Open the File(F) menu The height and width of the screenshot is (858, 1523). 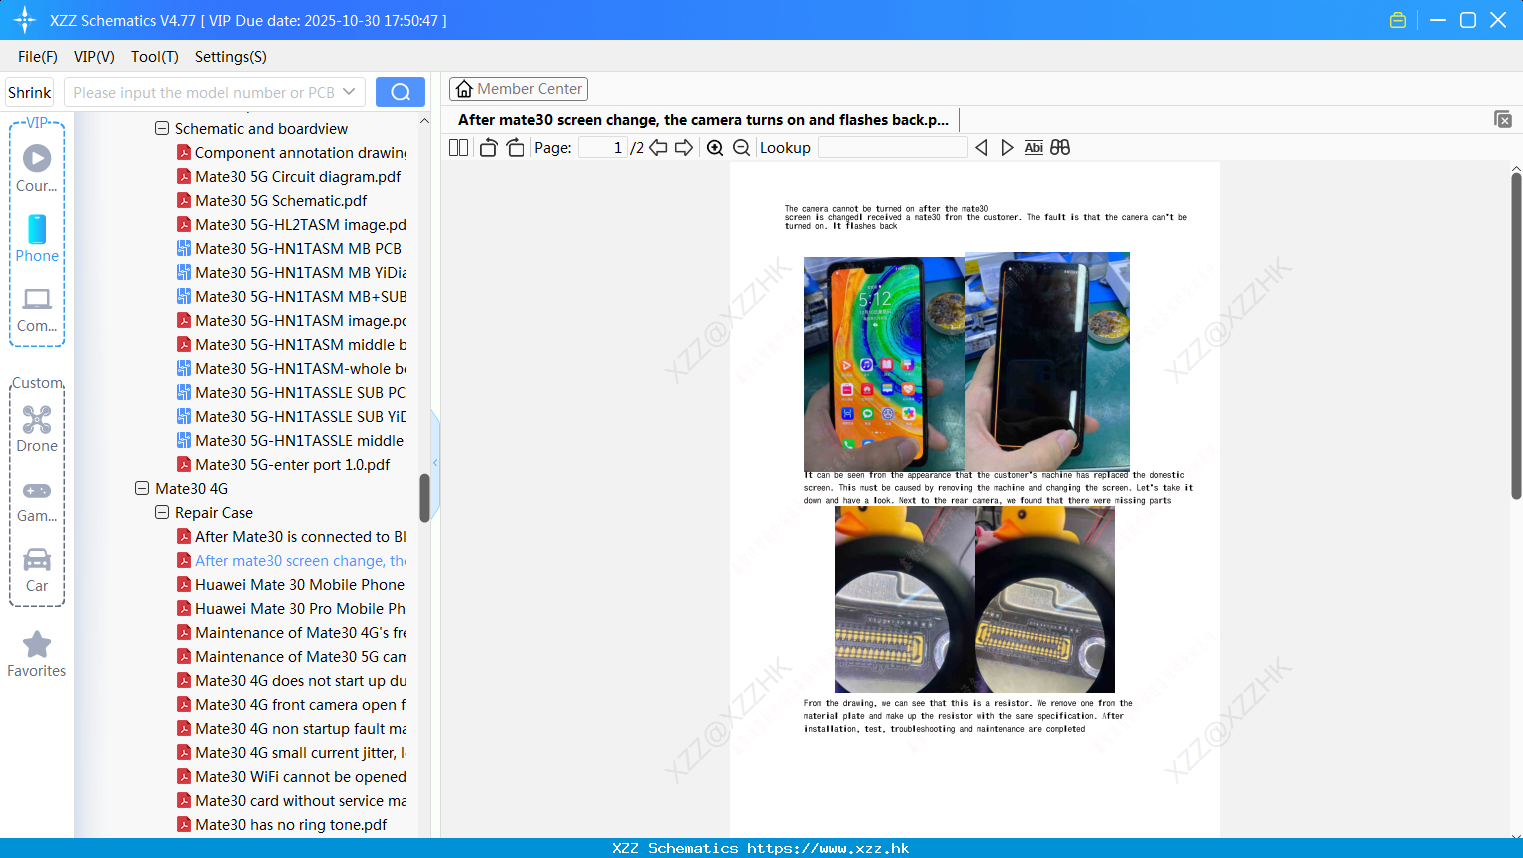[x=38, y=57]
